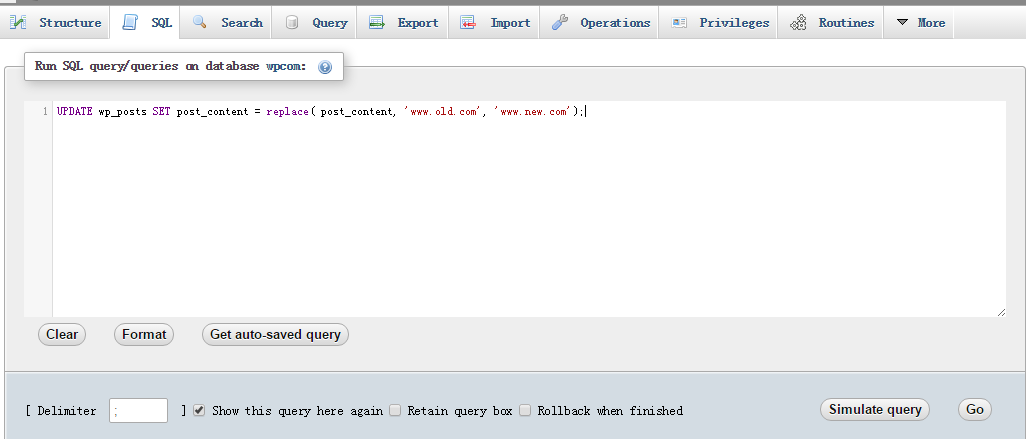
Task: Click inside the Delimiter input field
Action: coord(138,410)
